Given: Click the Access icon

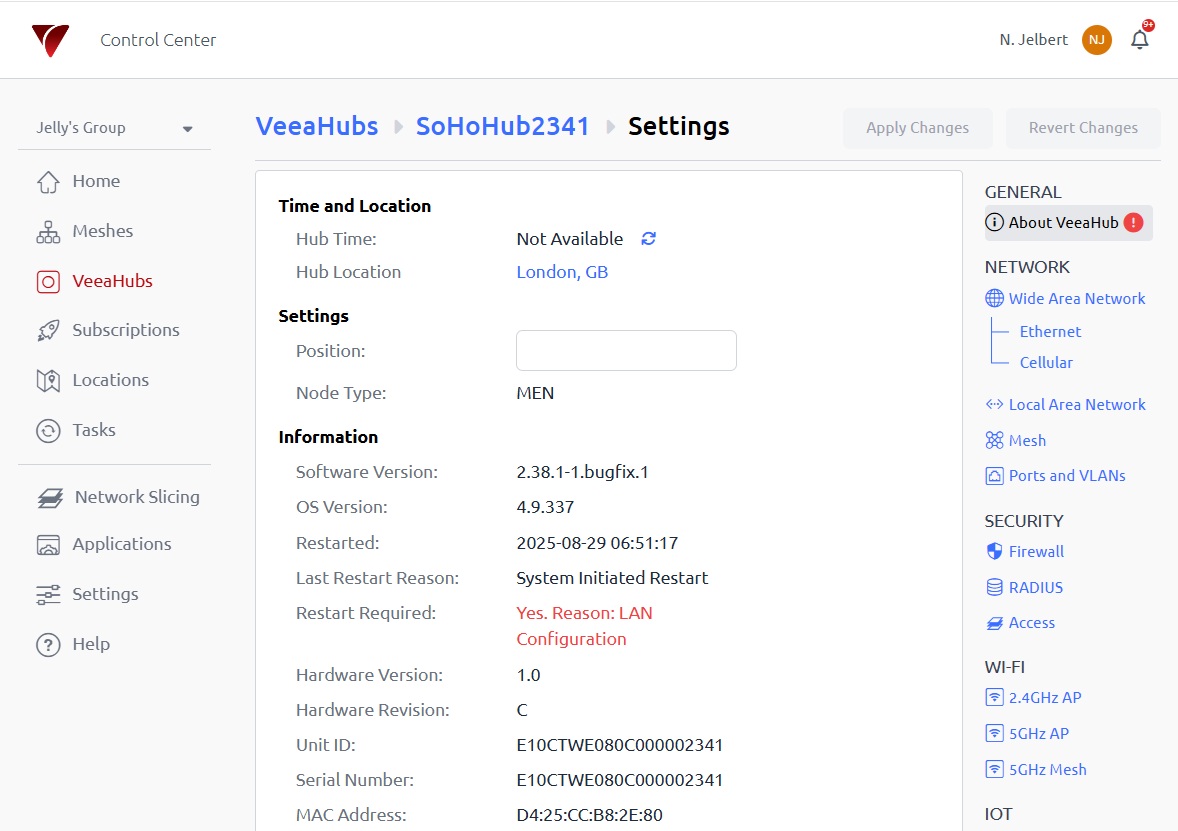Looking at the screenshot, I should click(994, 623).
